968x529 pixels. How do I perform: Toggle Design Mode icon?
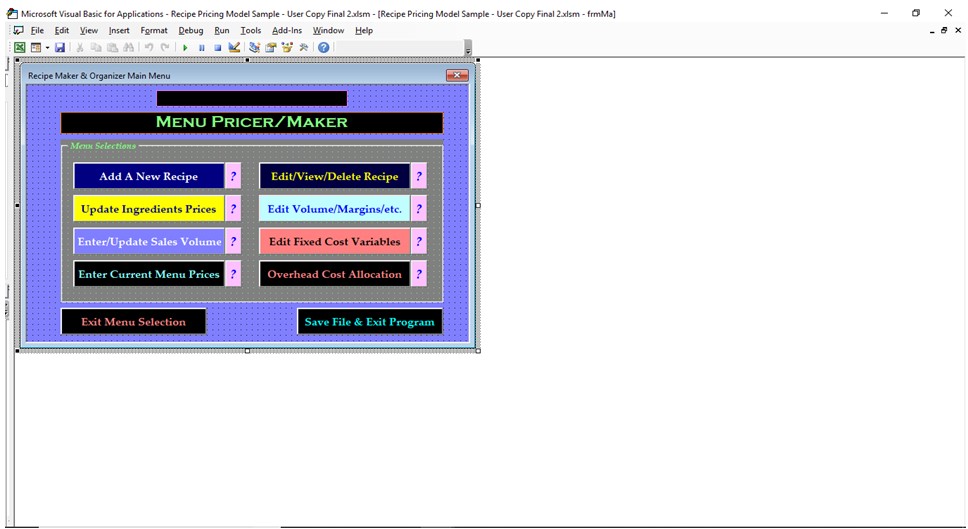234,47
